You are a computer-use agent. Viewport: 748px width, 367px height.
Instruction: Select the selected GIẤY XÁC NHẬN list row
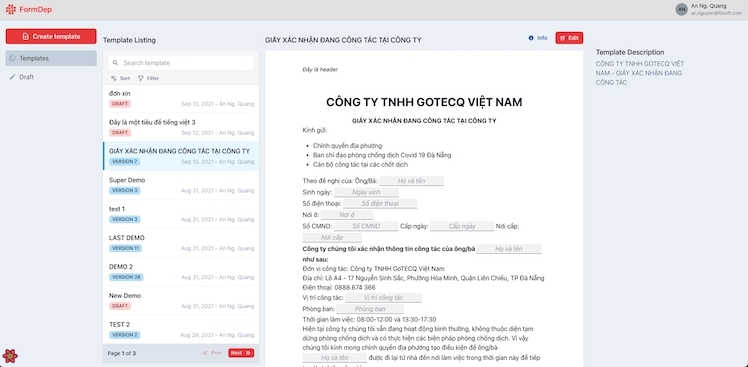(181, 156)
